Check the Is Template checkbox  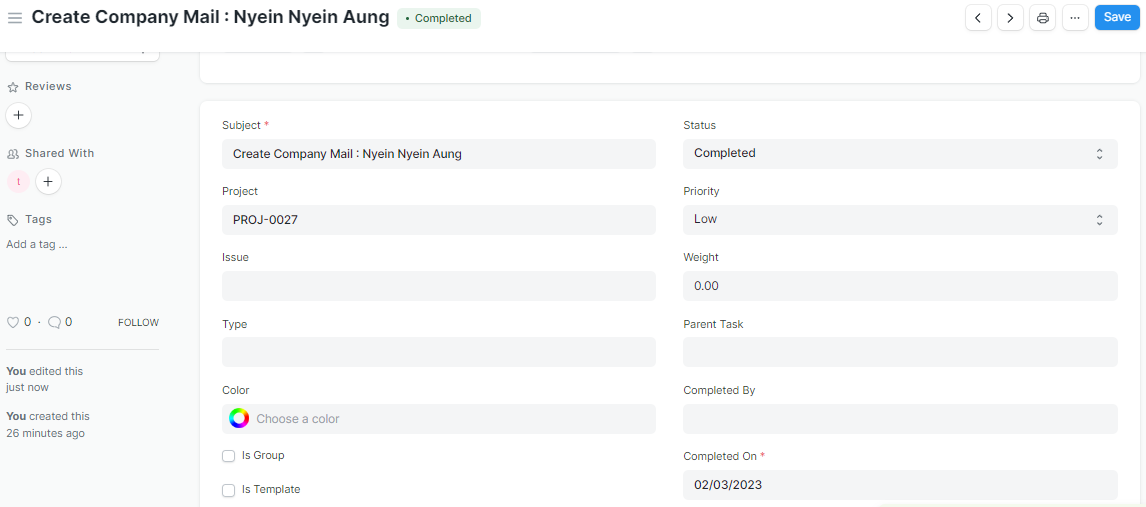coord(229,489)
